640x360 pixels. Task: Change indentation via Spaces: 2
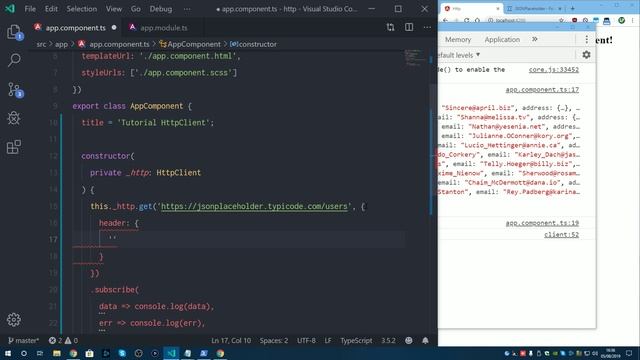(274, 340)
